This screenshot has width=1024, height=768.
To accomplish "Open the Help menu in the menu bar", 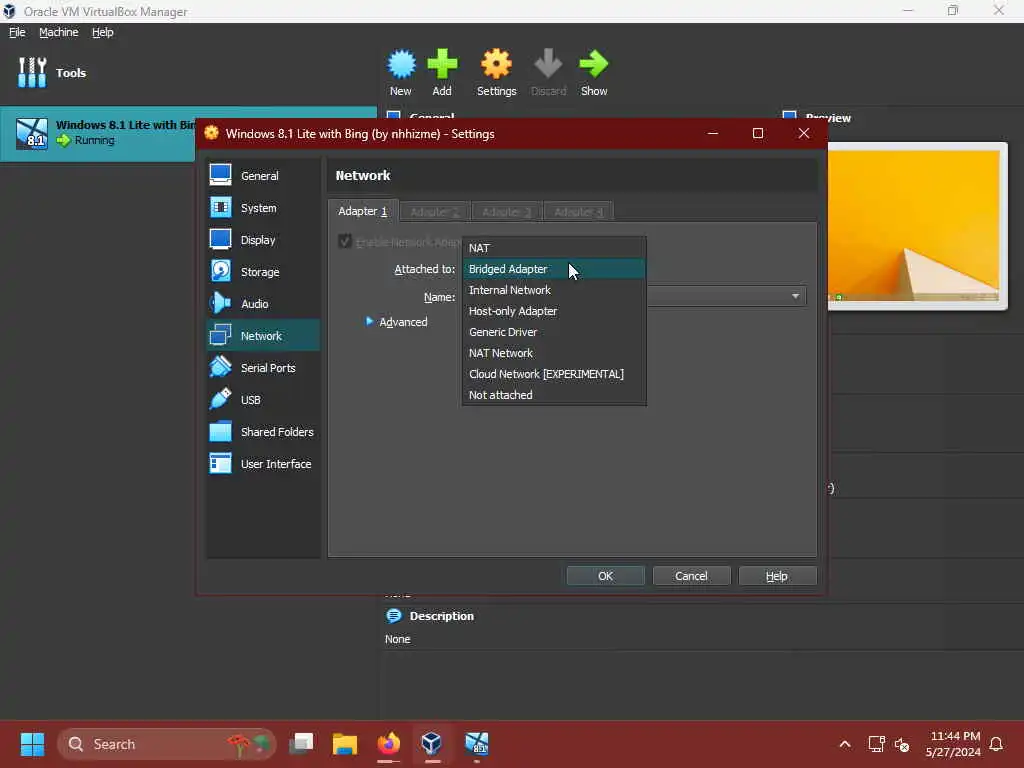I will (103, 32).
